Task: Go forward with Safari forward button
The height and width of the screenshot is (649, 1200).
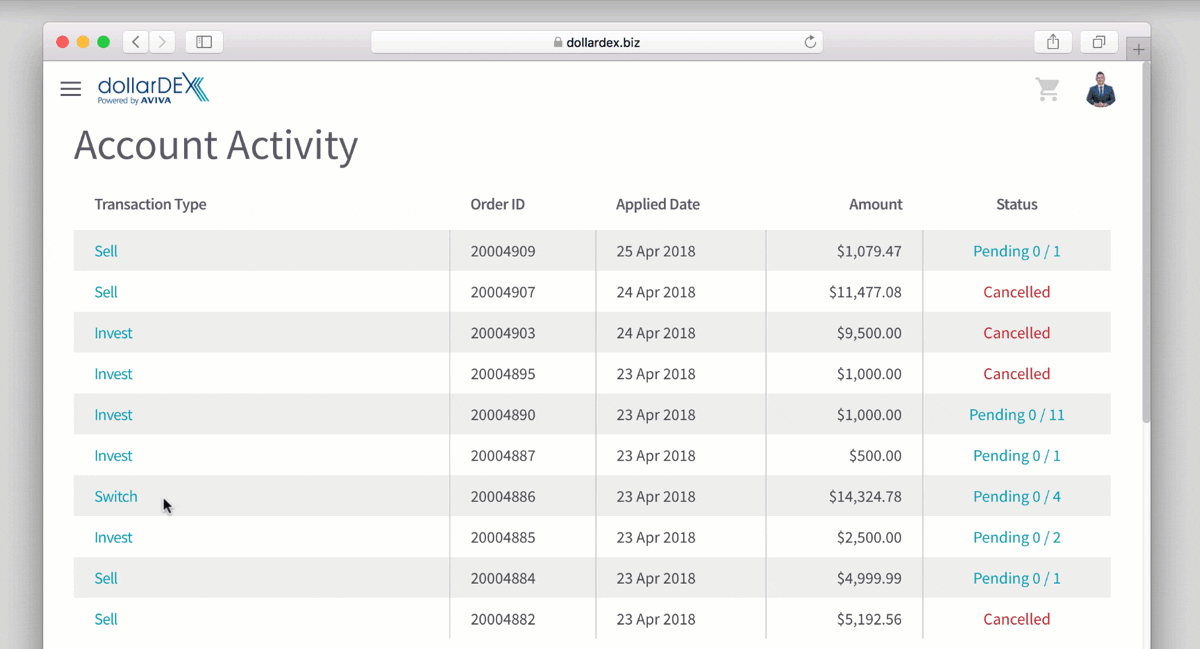Action: 162,42
